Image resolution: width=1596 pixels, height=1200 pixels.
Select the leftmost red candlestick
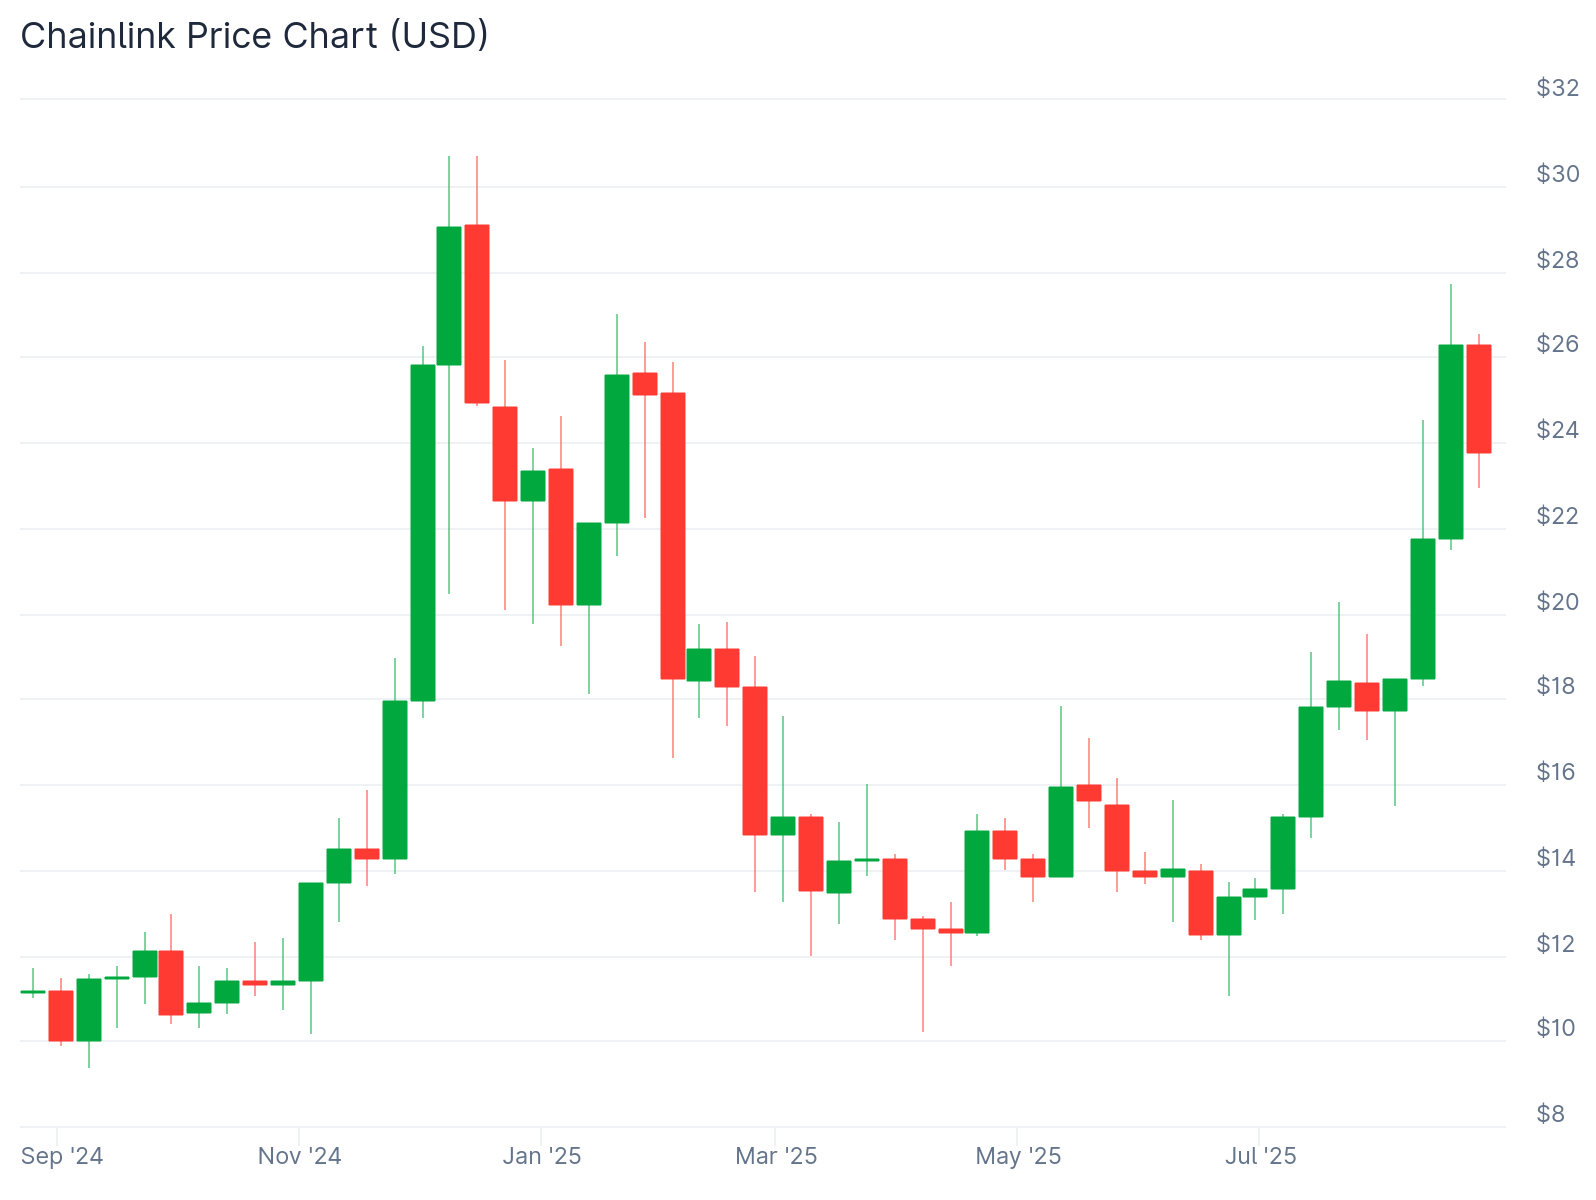[61, 1015]
